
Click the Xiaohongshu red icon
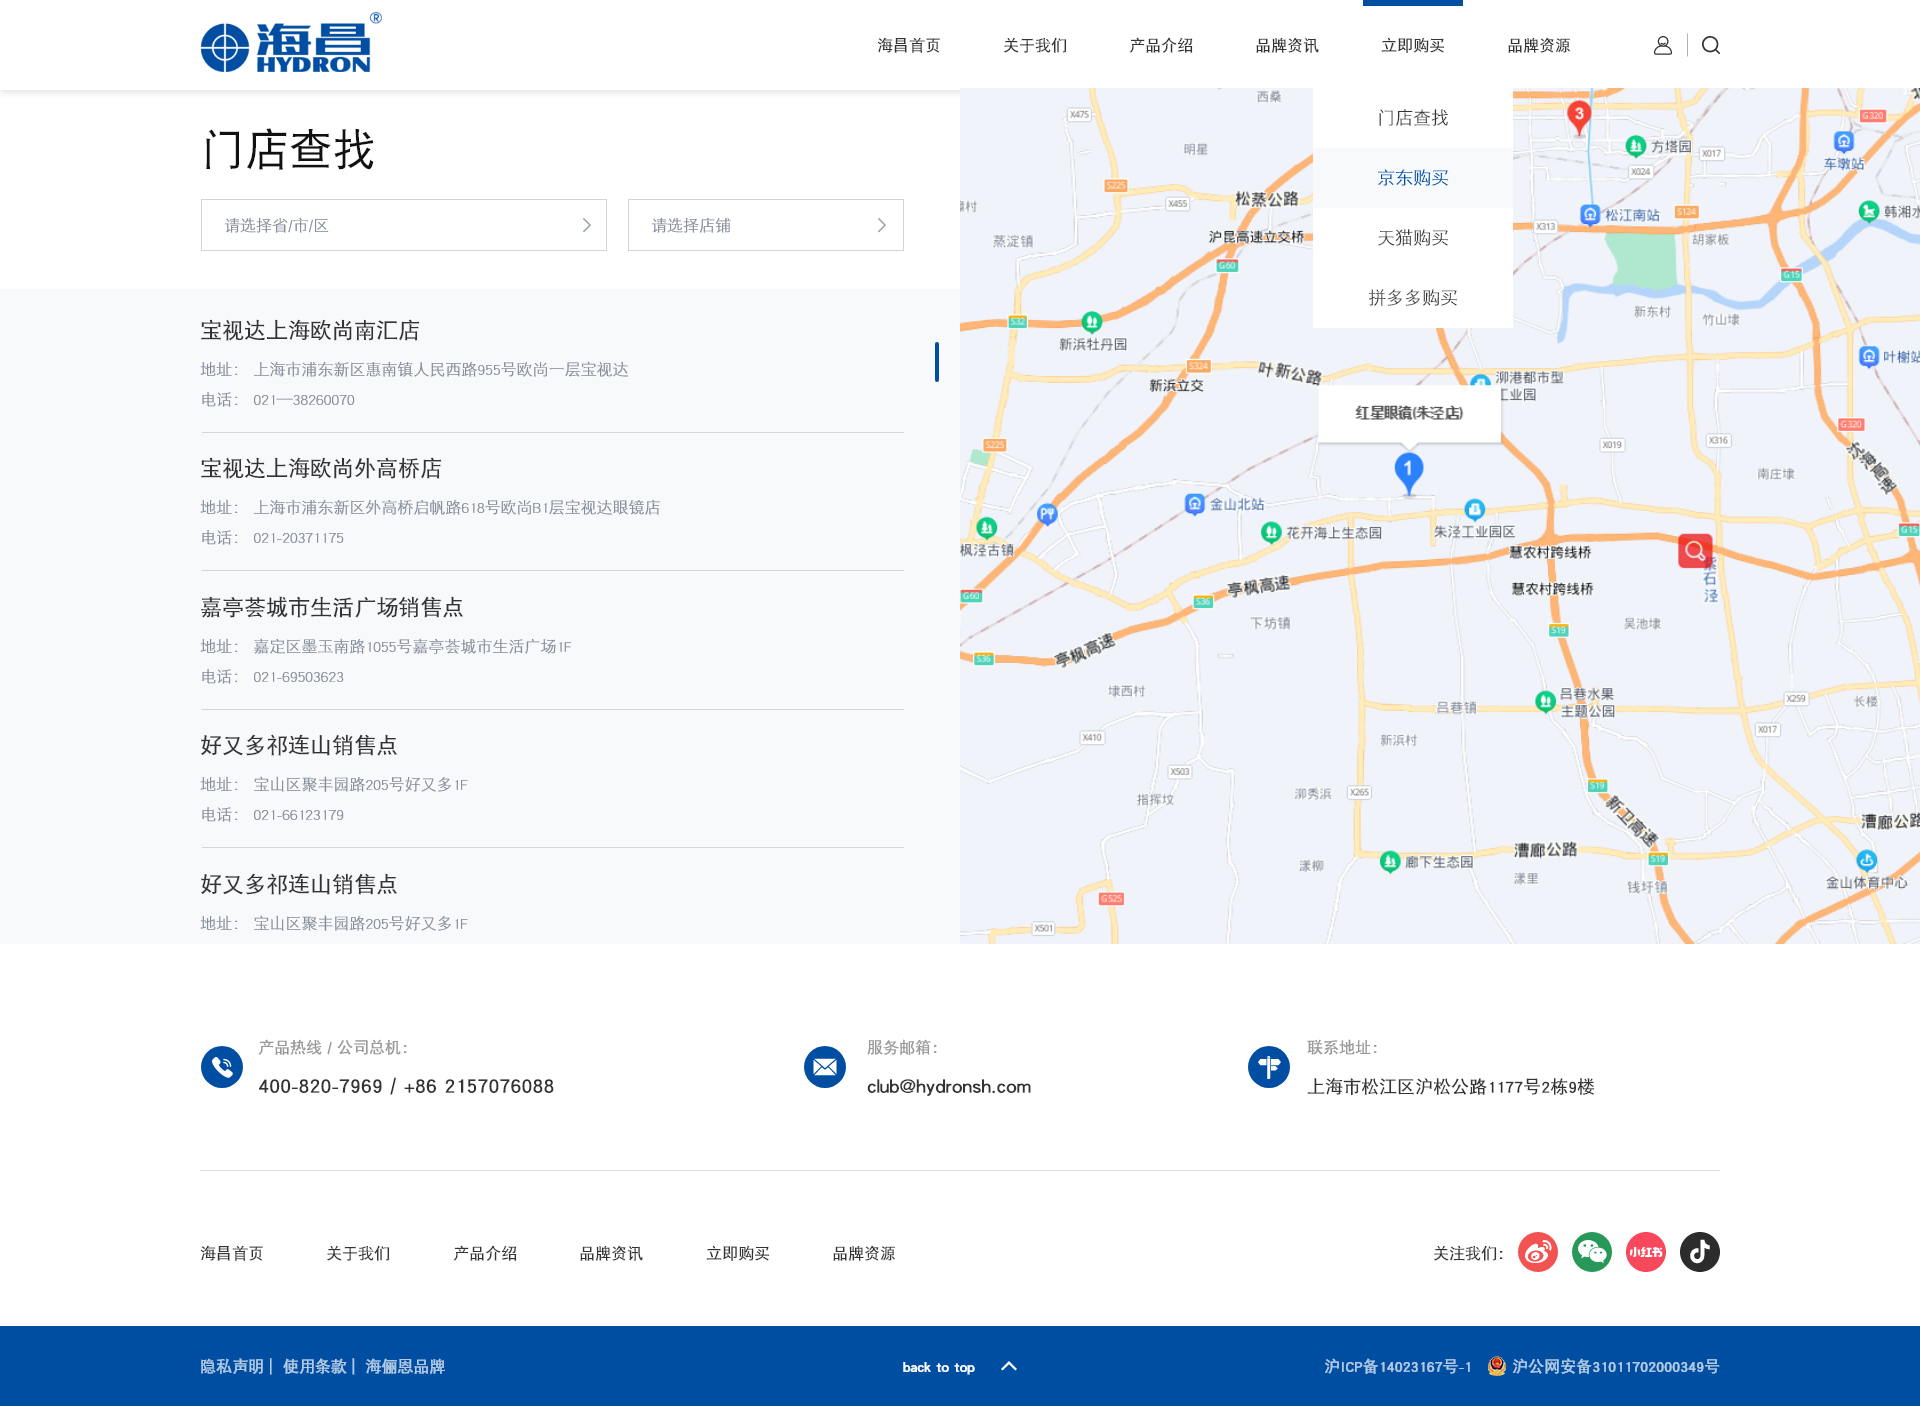coord(1645,1252)
